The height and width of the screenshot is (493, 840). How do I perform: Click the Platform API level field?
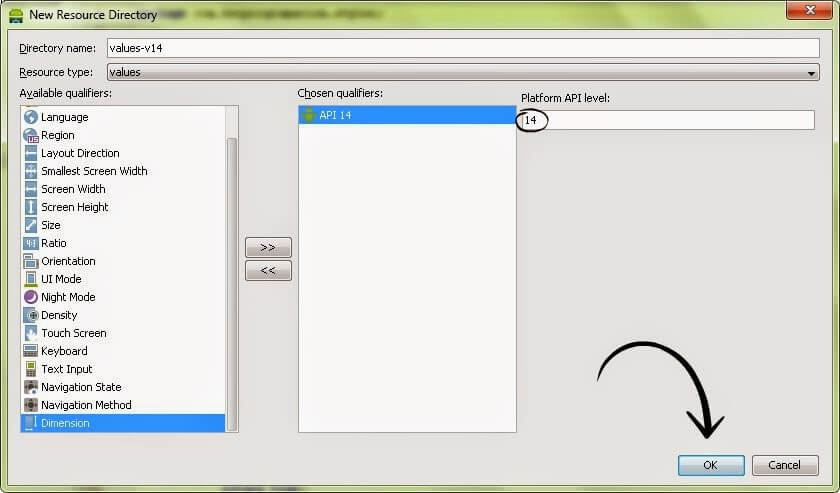(668, 120)
